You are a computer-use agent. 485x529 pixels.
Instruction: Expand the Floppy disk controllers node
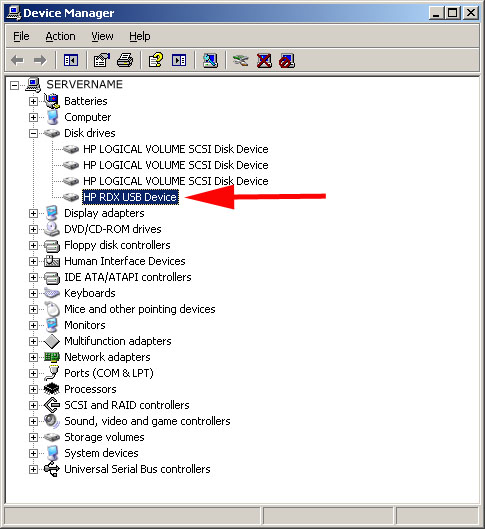pos(33,245)
